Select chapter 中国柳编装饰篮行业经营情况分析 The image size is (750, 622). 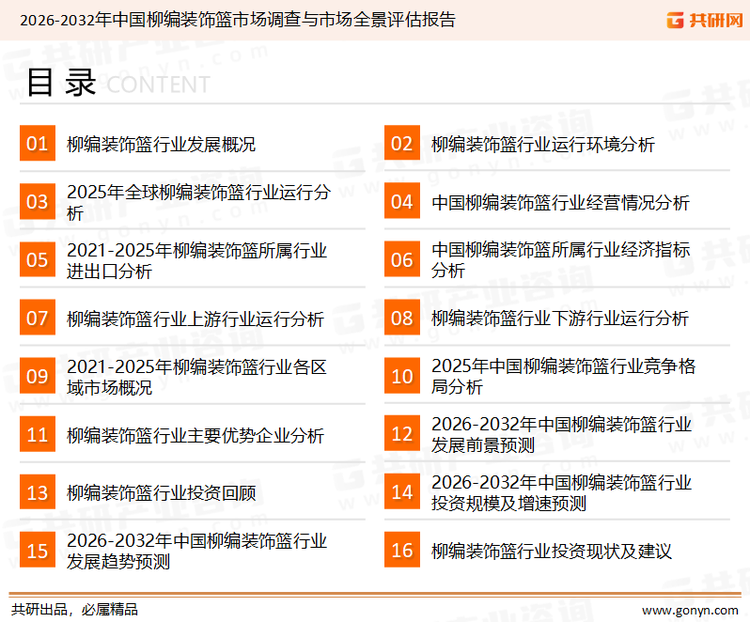coord(560,202)
